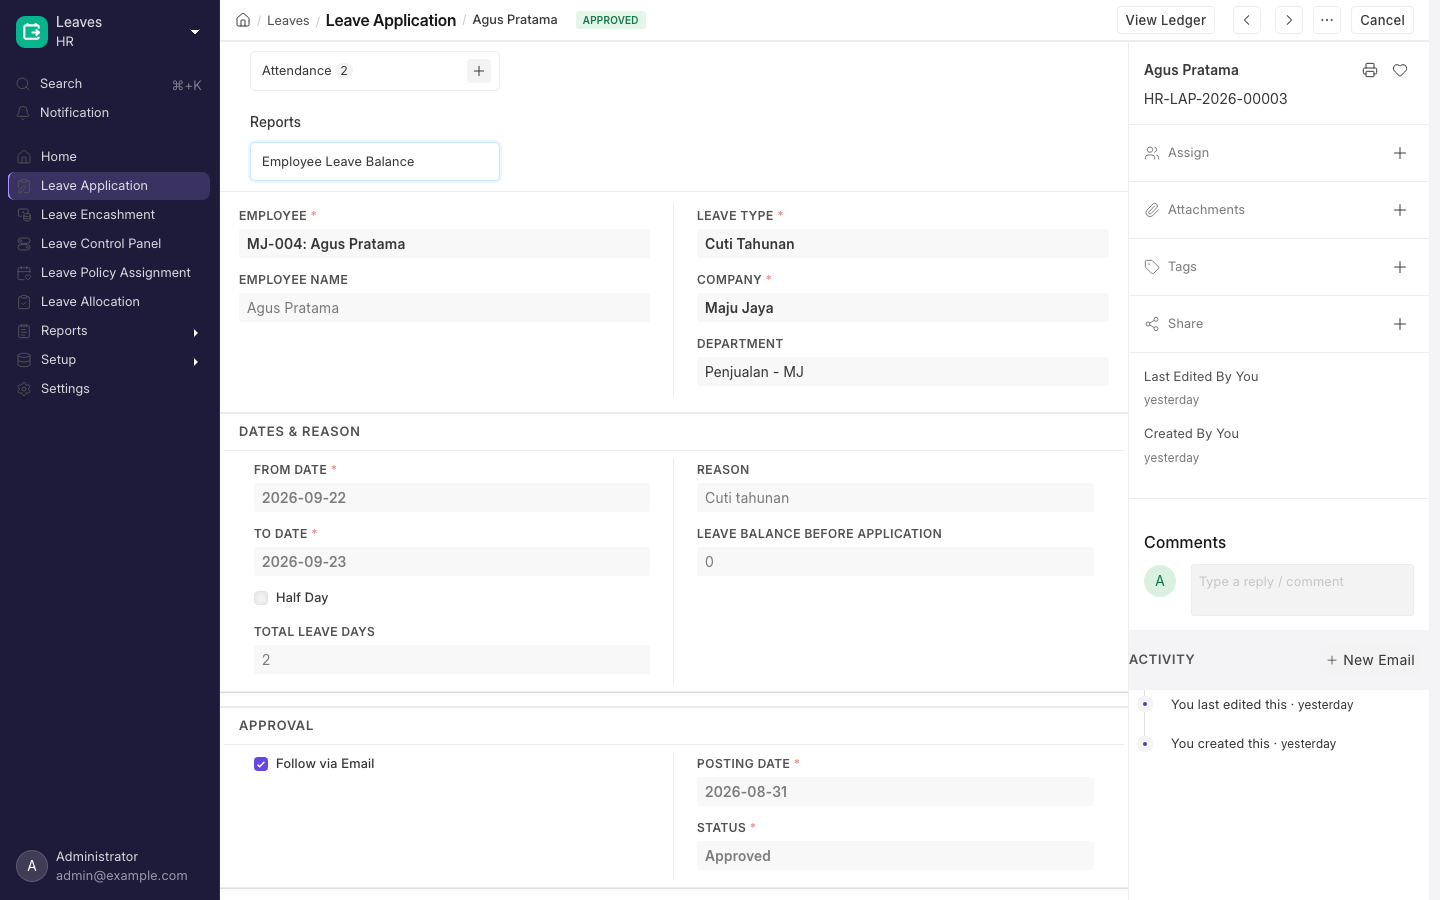Image resolution: width=1440 pixels, height=900 pixels.
Task: Click the From Date field
Action: tap(452, 498)
